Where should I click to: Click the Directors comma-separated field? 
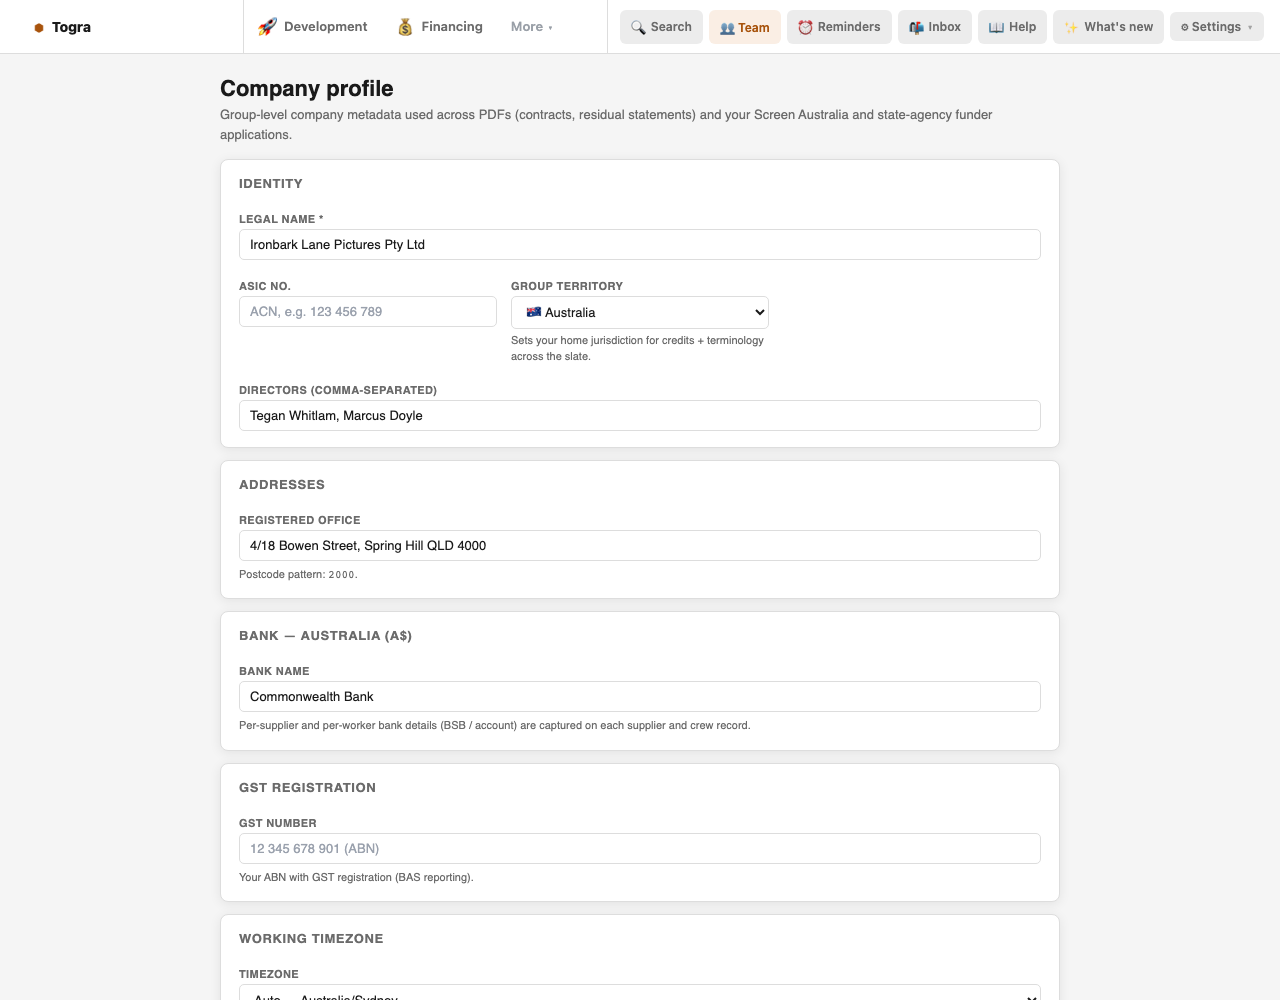coord(640,416)
